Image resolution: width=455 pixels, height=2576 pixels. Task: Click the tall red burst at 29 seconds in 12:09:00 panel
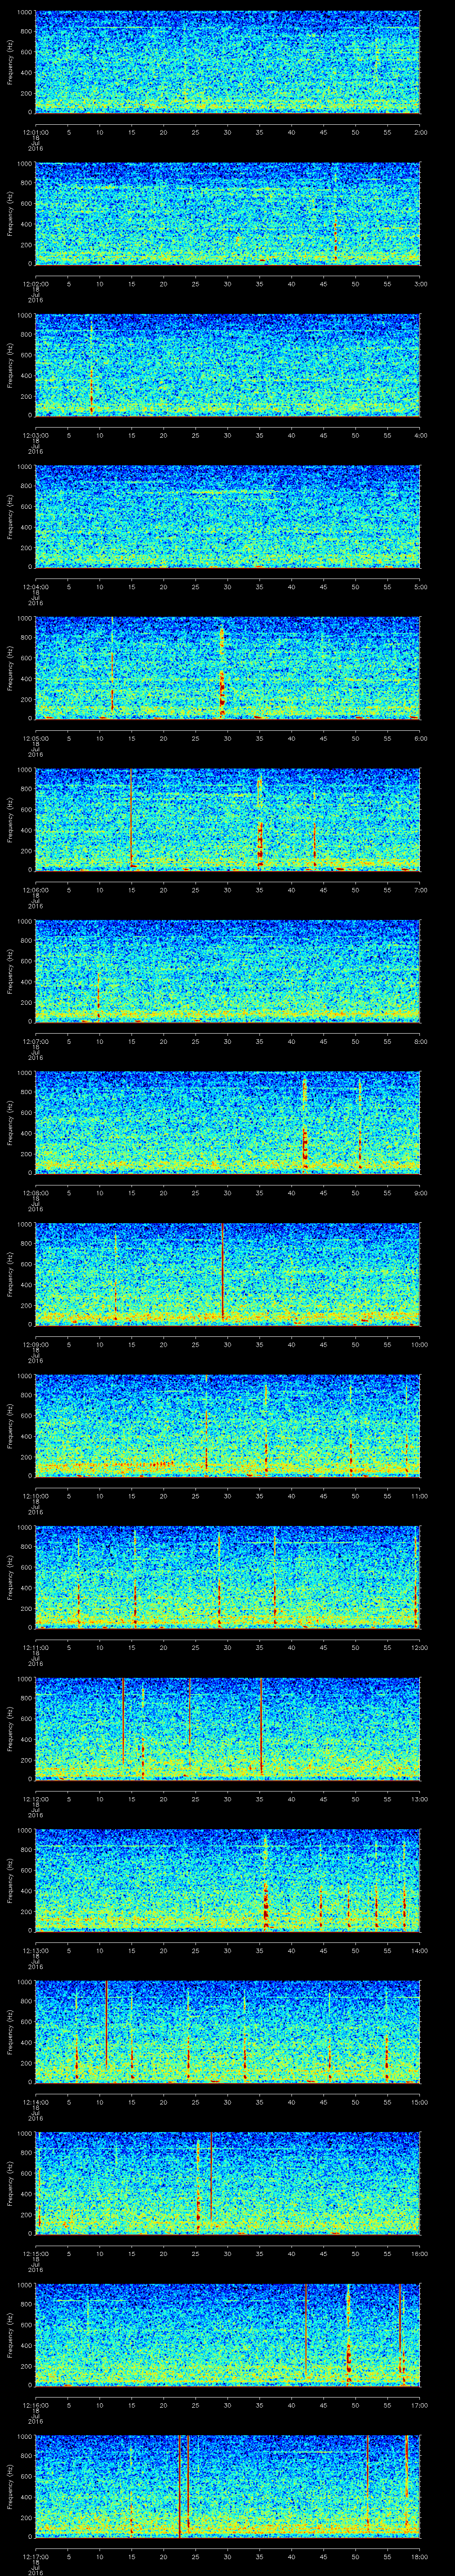click(x=222, y=1272)
